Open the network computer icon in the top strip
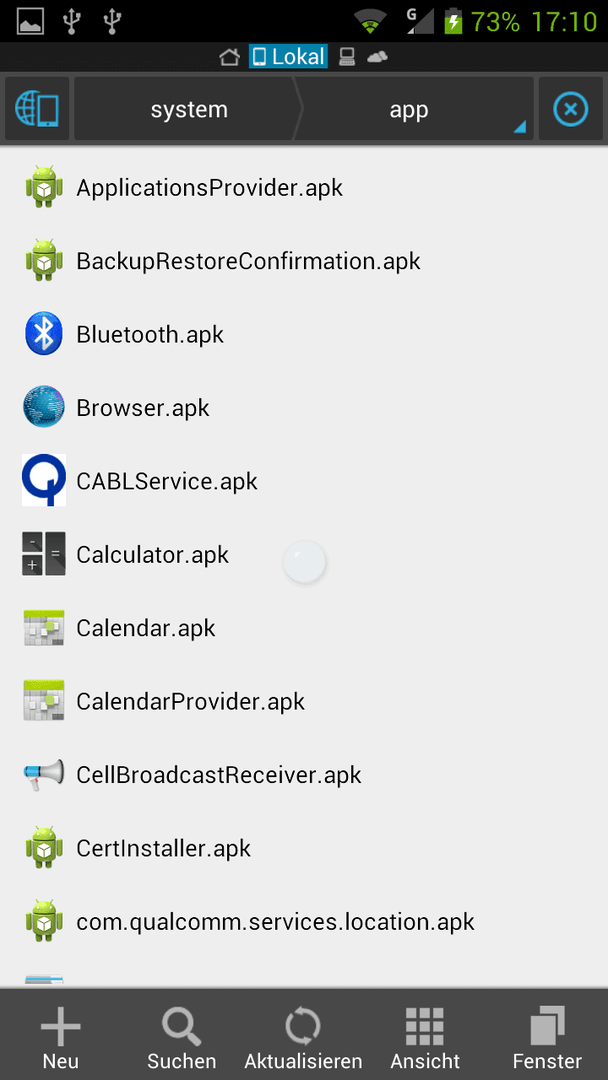The image size is (608, 1080). (346, 56)
